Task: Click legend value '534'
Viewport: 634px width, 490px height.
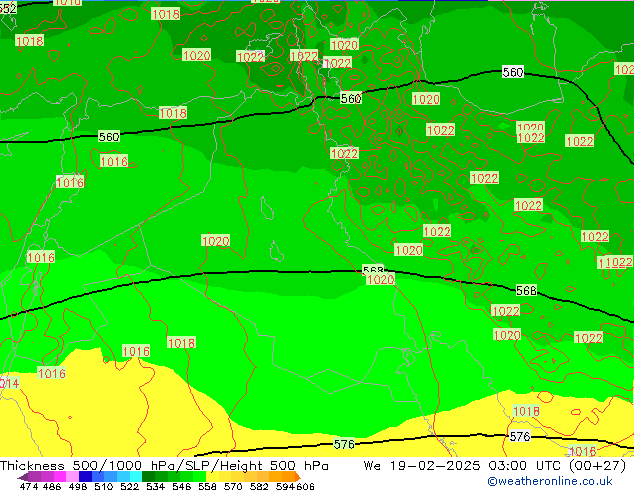Action: click(155, 486)
